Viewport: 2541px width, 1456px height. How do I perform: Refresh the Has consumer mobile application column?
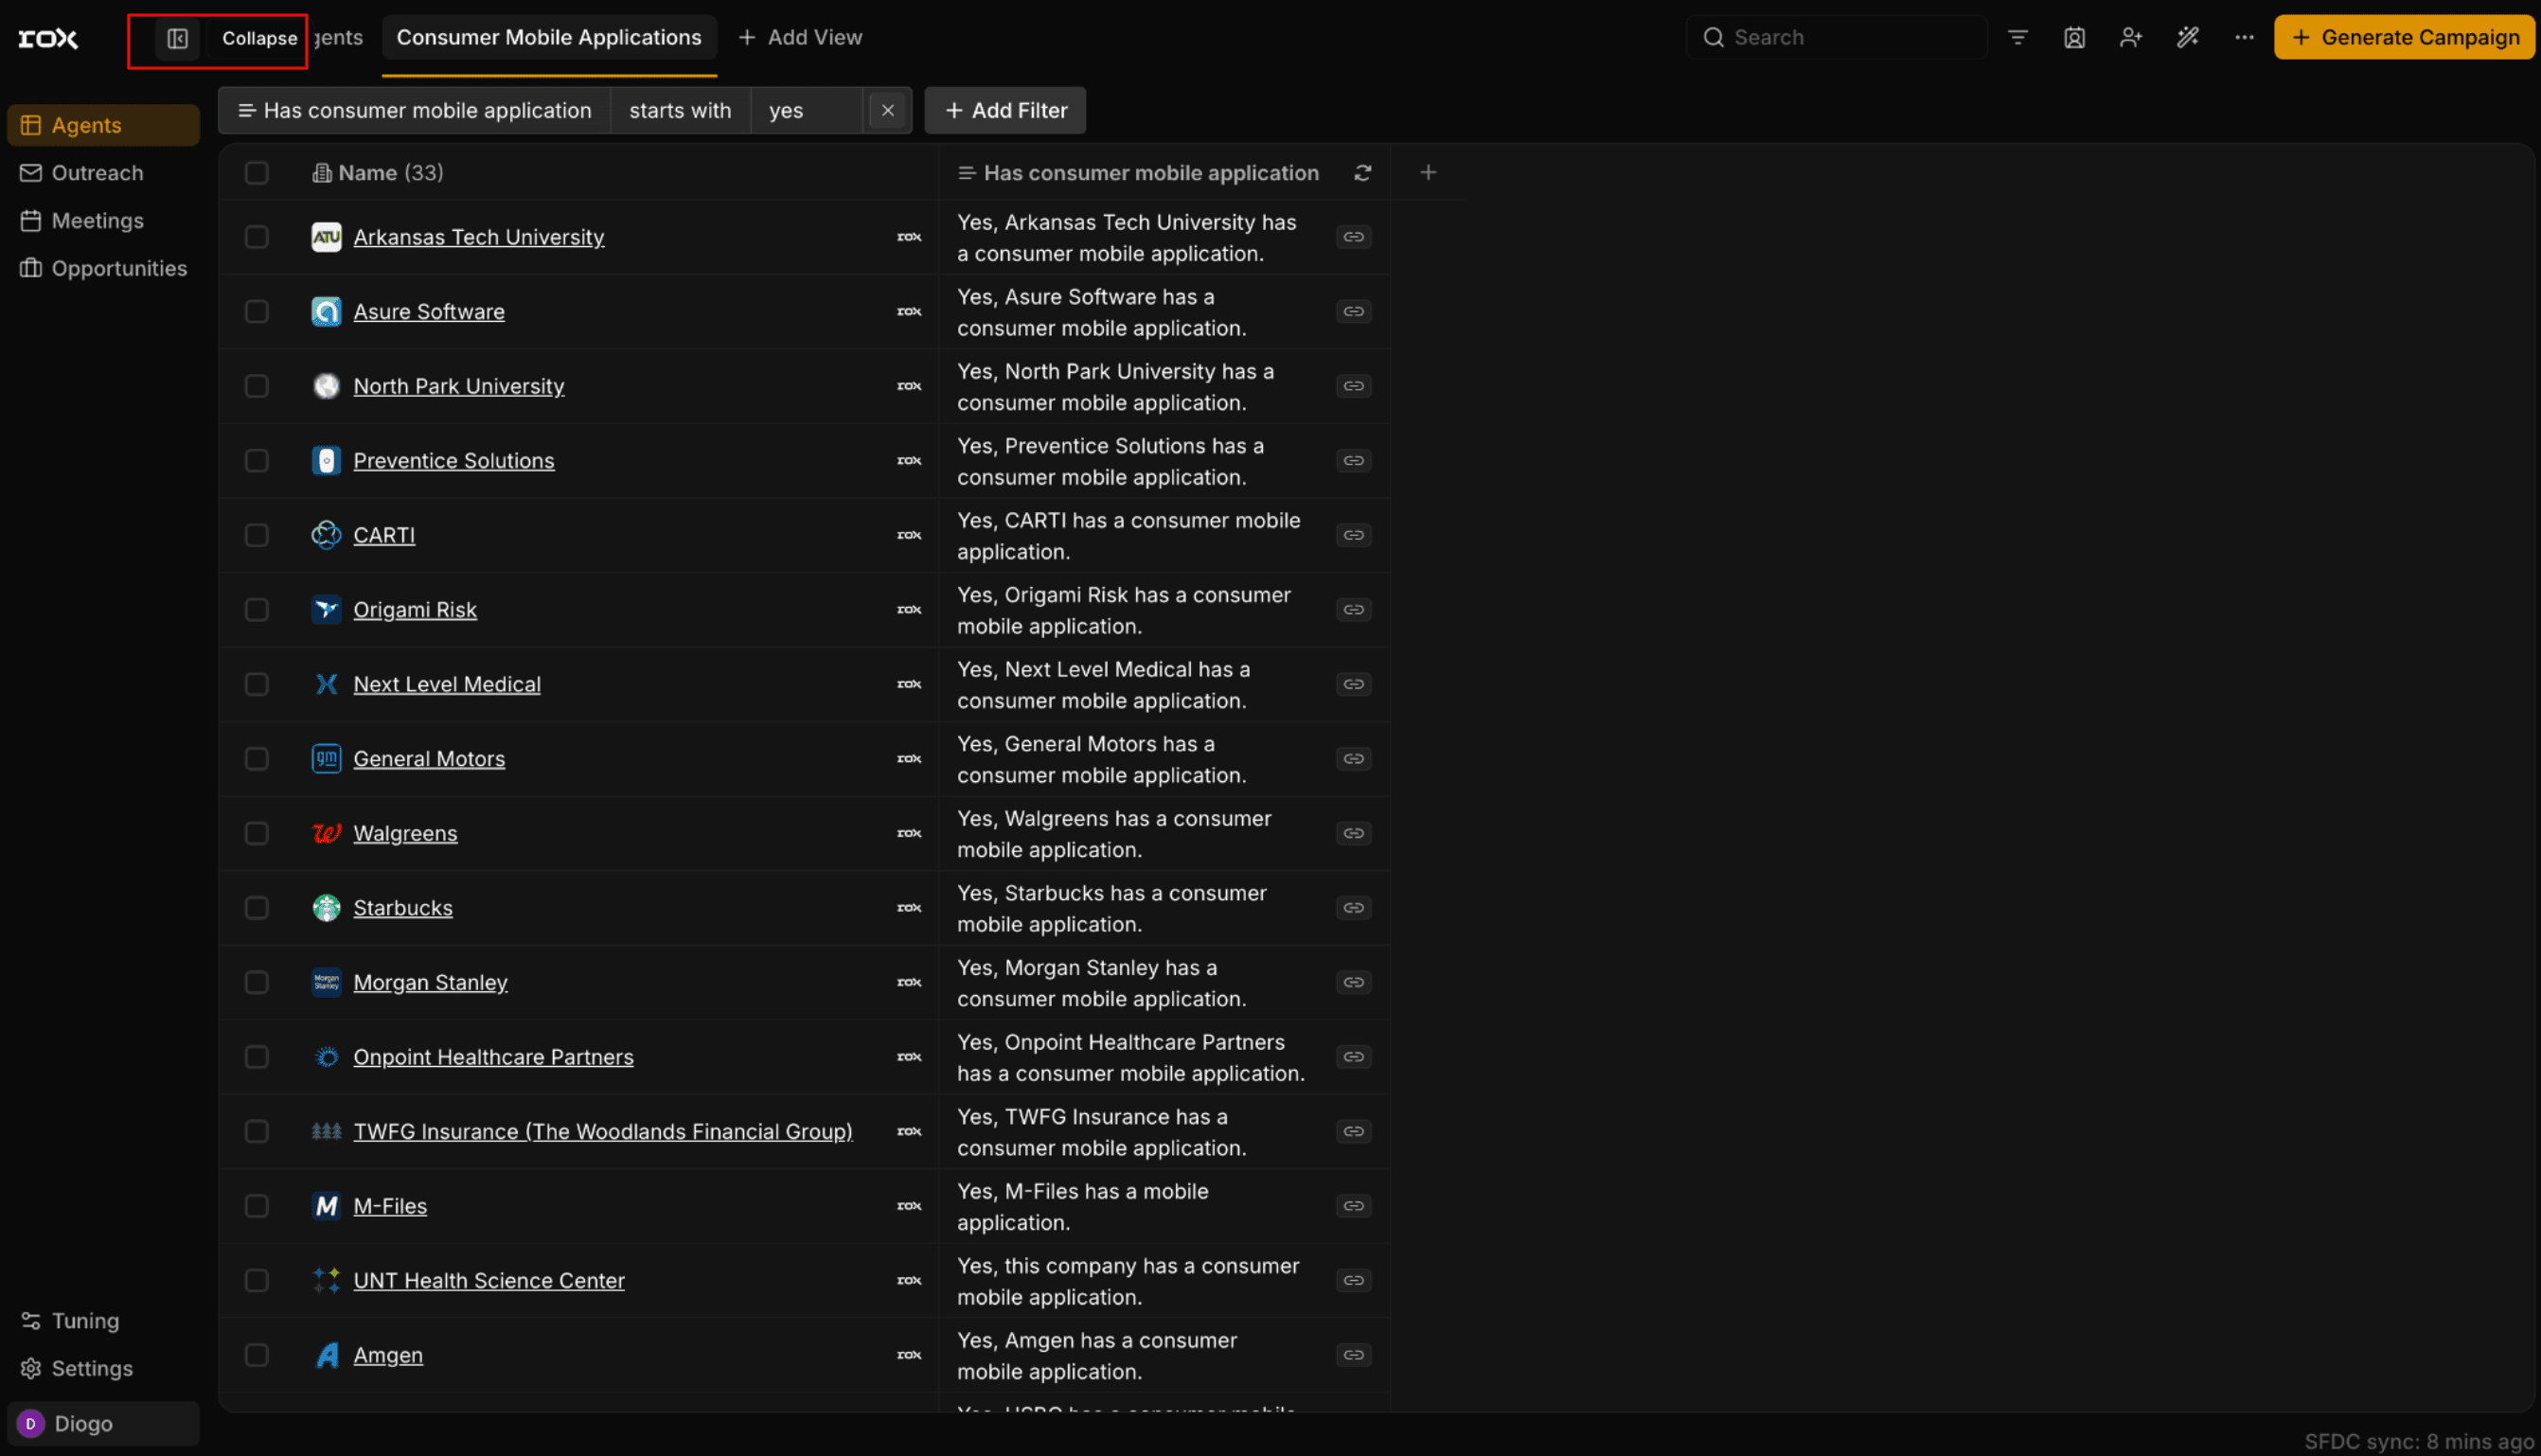coord(1362,173)
